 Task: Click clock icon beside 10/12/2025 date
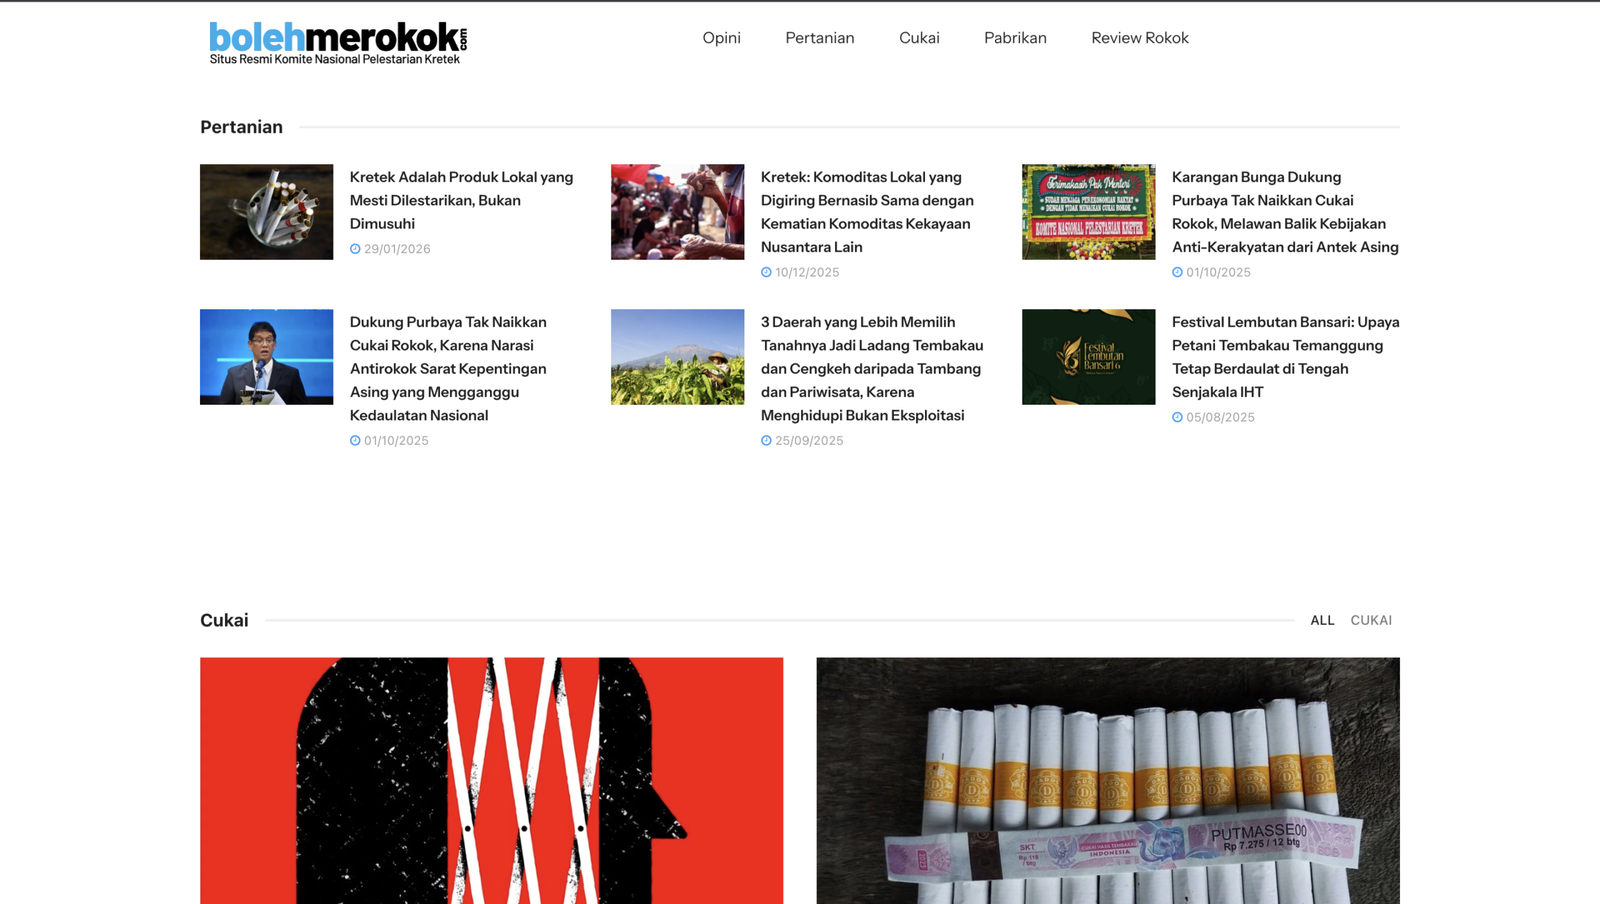[766, 272]
